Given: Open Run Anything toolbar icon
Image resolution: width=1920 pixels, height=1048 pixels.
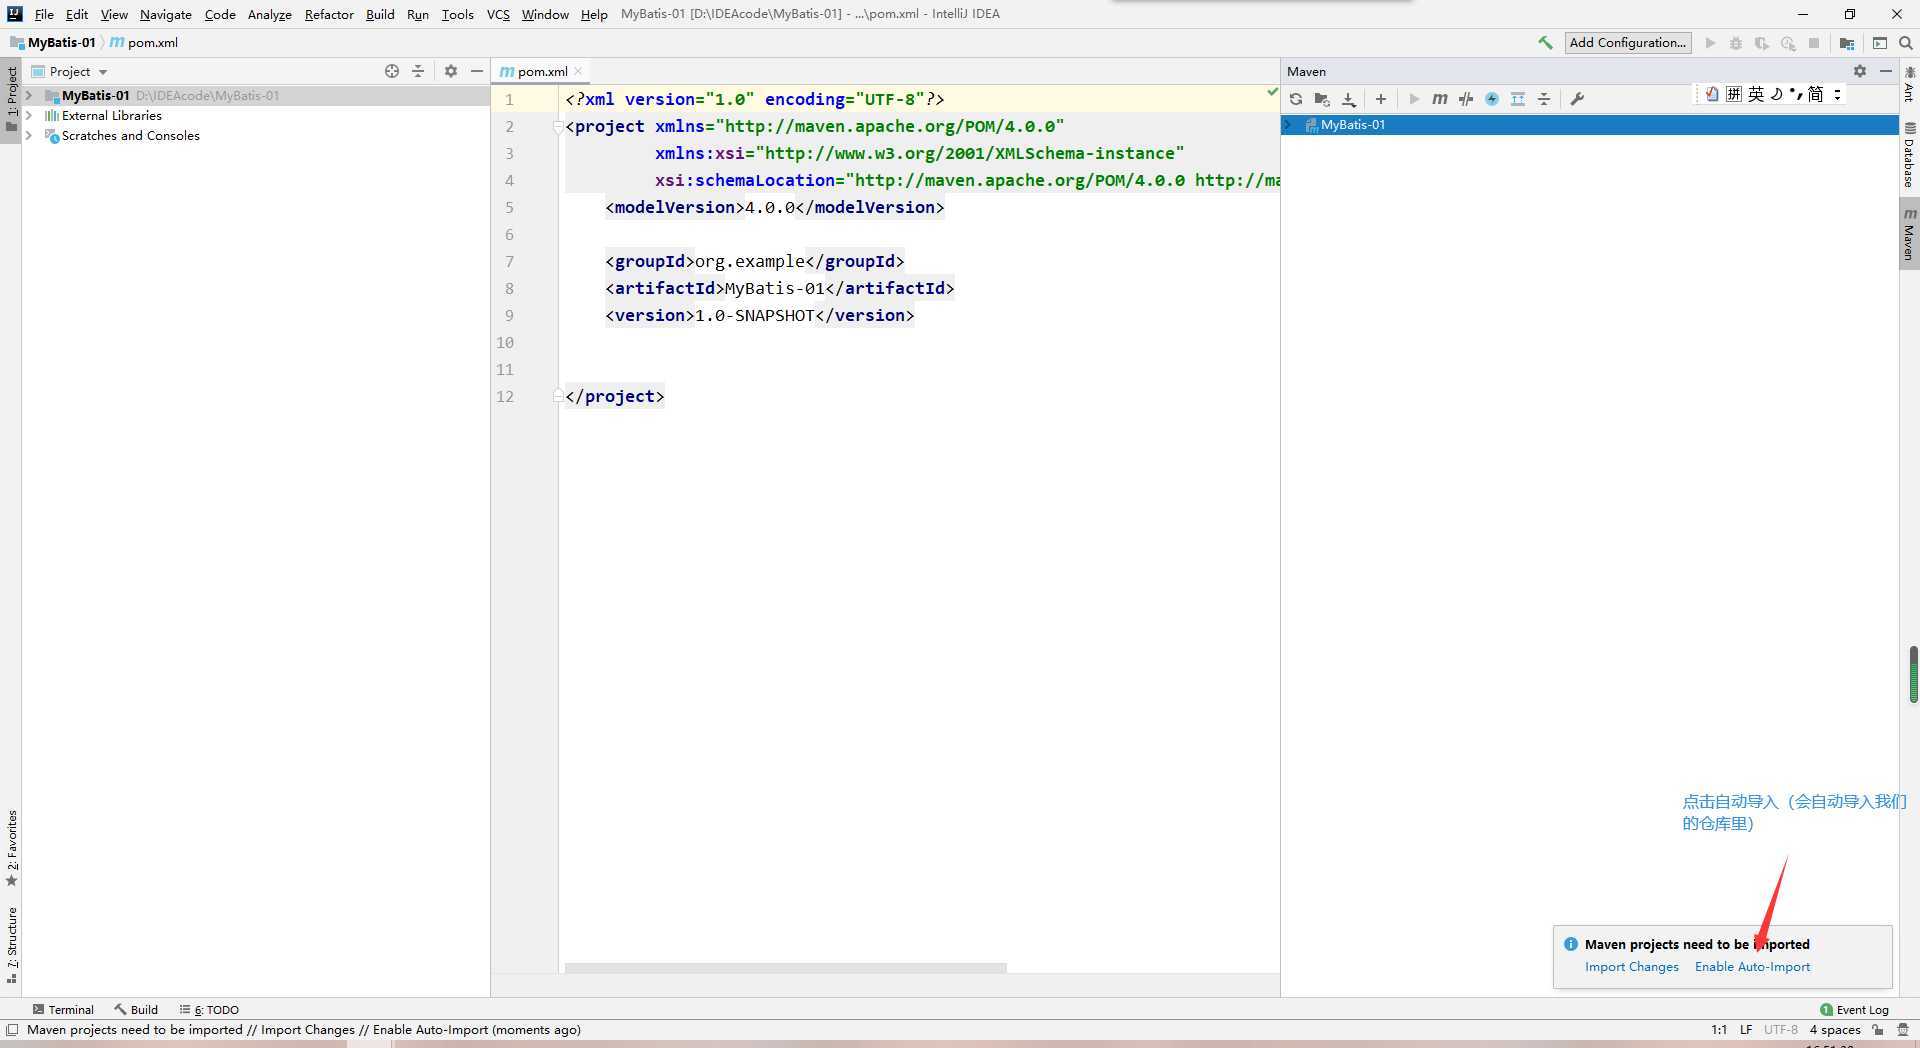Looking at the screenshot, I should pos(1880,43).
